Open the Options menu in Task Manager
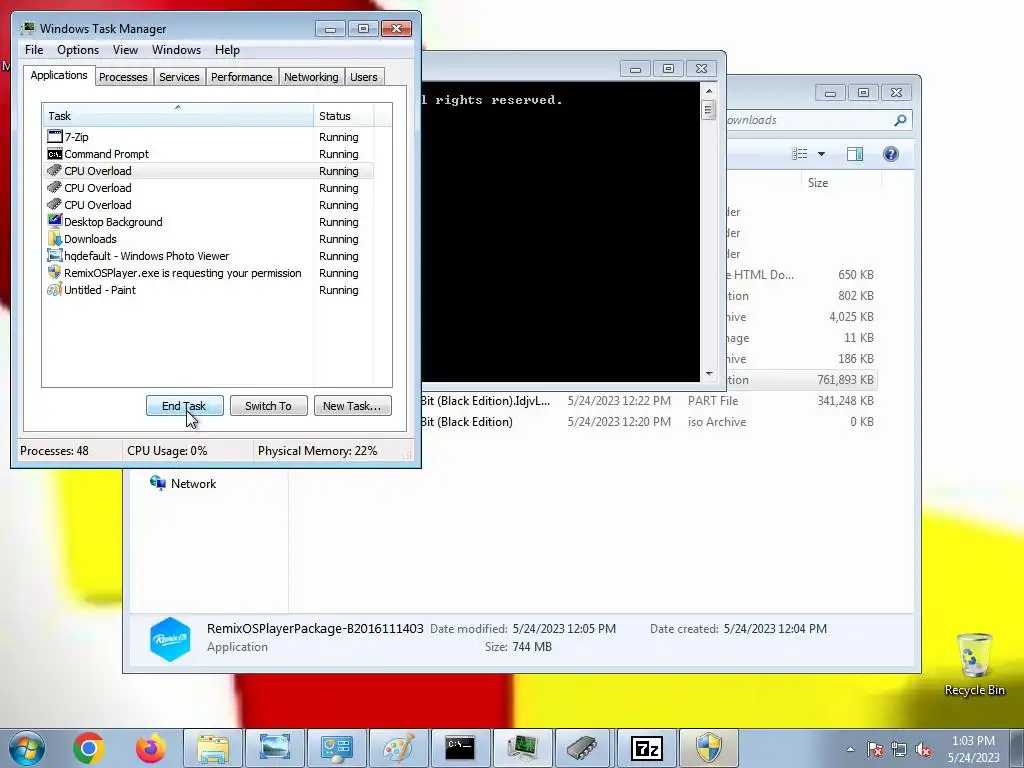Viewport: 1024px width, 768px height. [78, 50]
